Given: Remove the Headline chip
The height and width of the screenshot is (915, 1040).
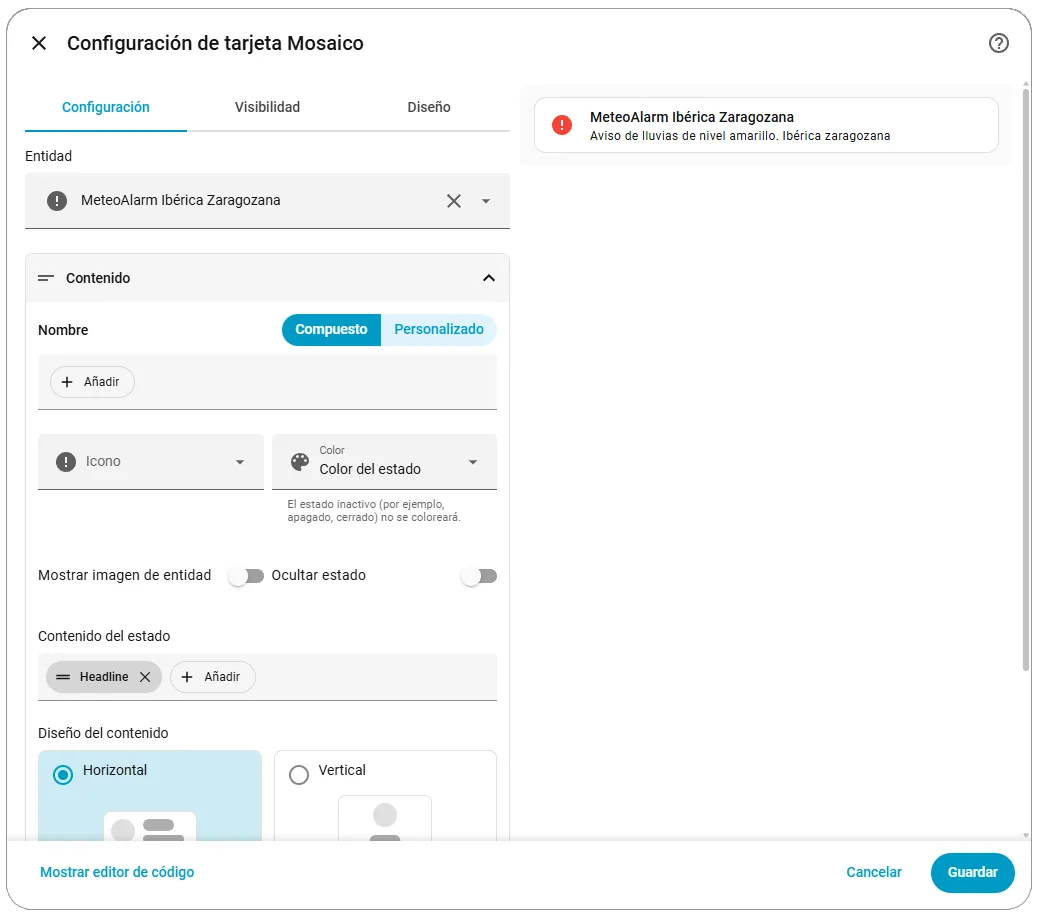Looking at the screenshot, I should pos(145,677).
